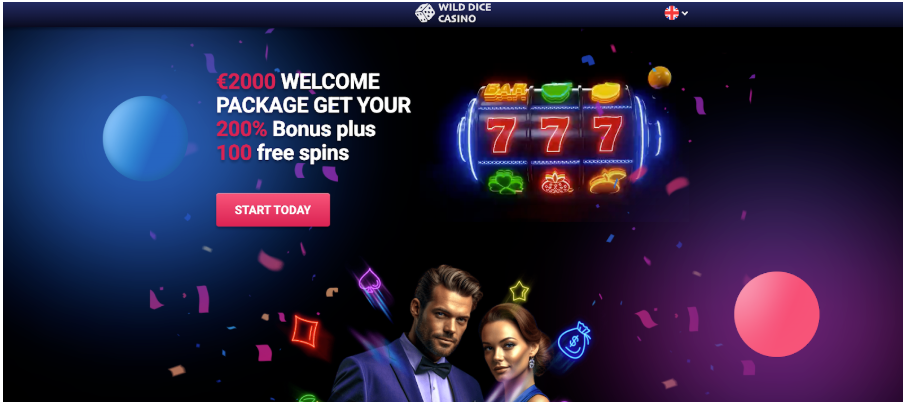Click the large blue sphere
This screenshot has width=903, height=403.
click(x=145, y=138)
